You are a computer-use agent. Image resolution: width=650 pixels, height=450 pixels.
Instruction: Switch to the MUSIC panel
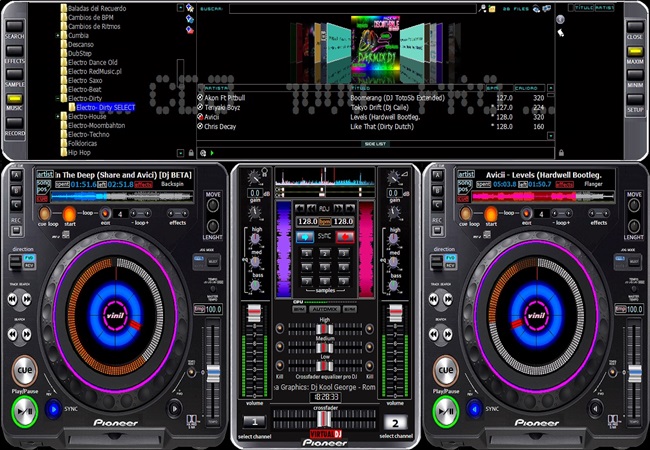point(14,99)
